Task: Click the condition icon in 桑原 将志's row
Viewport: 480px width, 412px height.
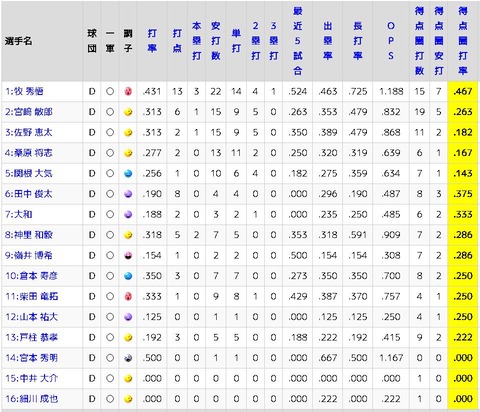Action: (x=128, y=153)
